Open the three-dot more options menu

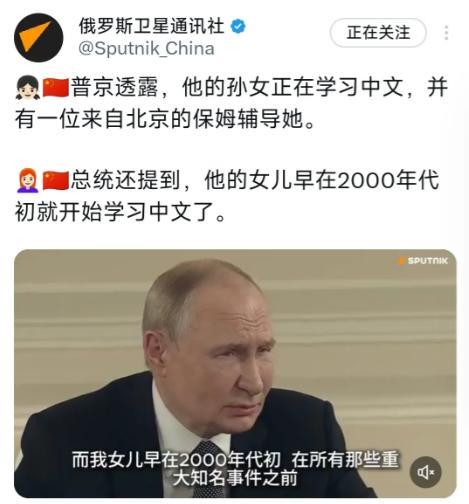click(x=446, y=33)
